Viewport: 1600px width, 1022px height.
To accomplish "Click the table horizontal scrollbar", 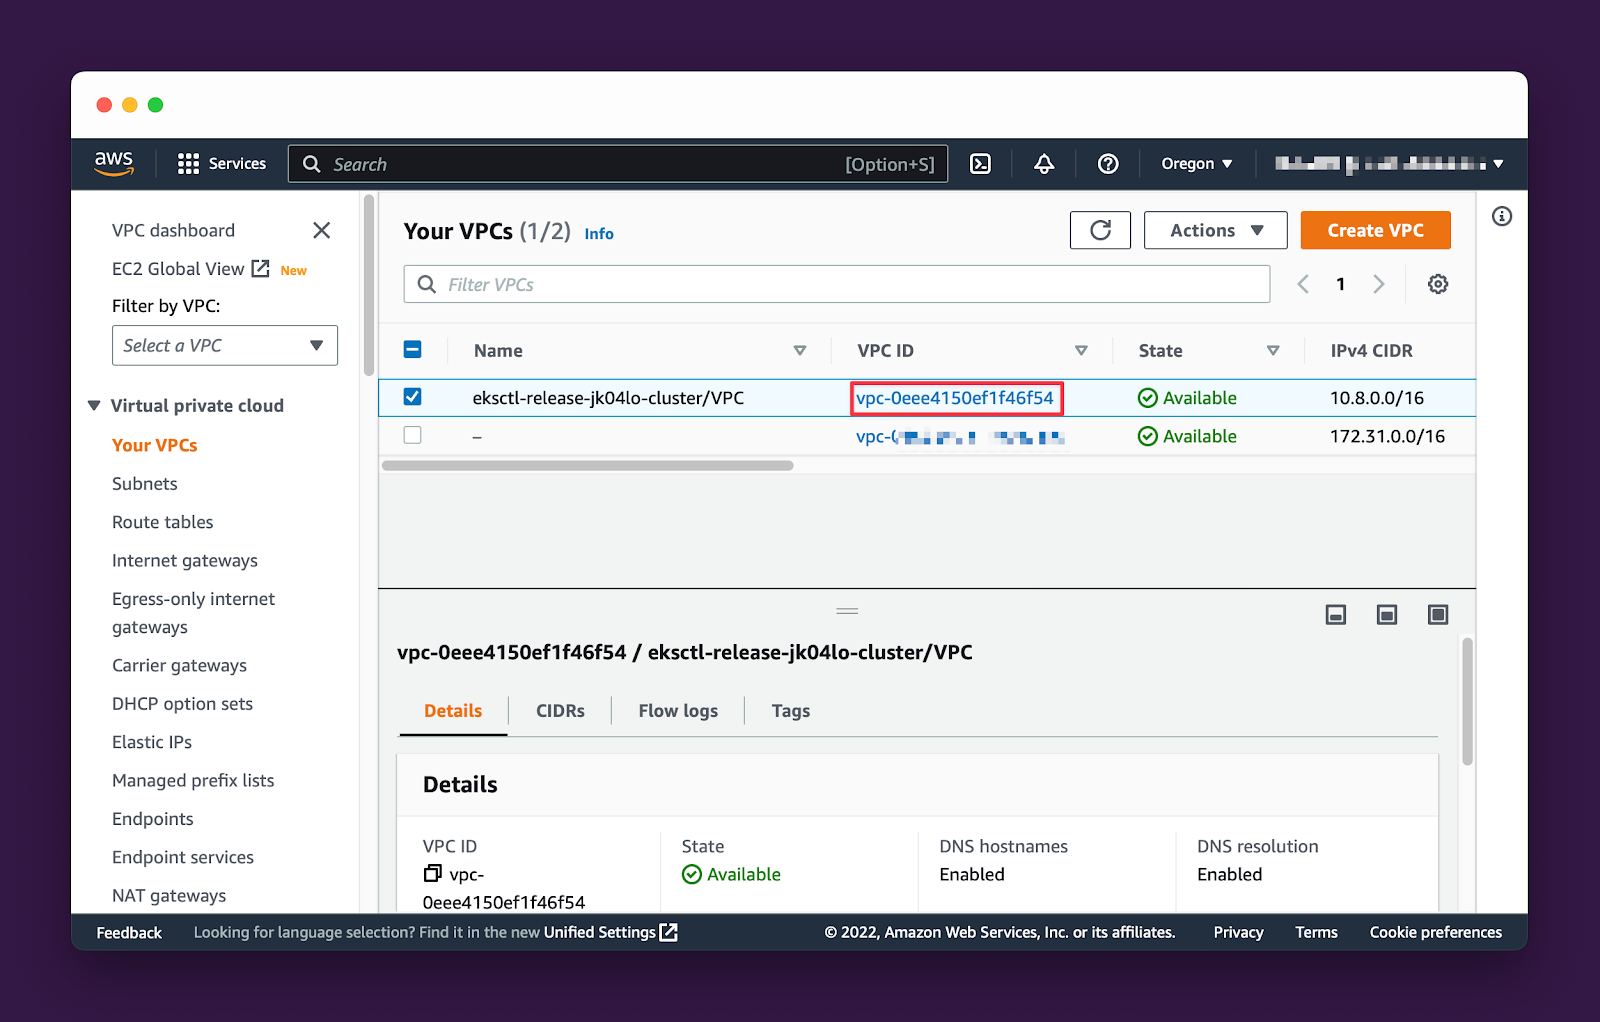I will tap(588, 465).
